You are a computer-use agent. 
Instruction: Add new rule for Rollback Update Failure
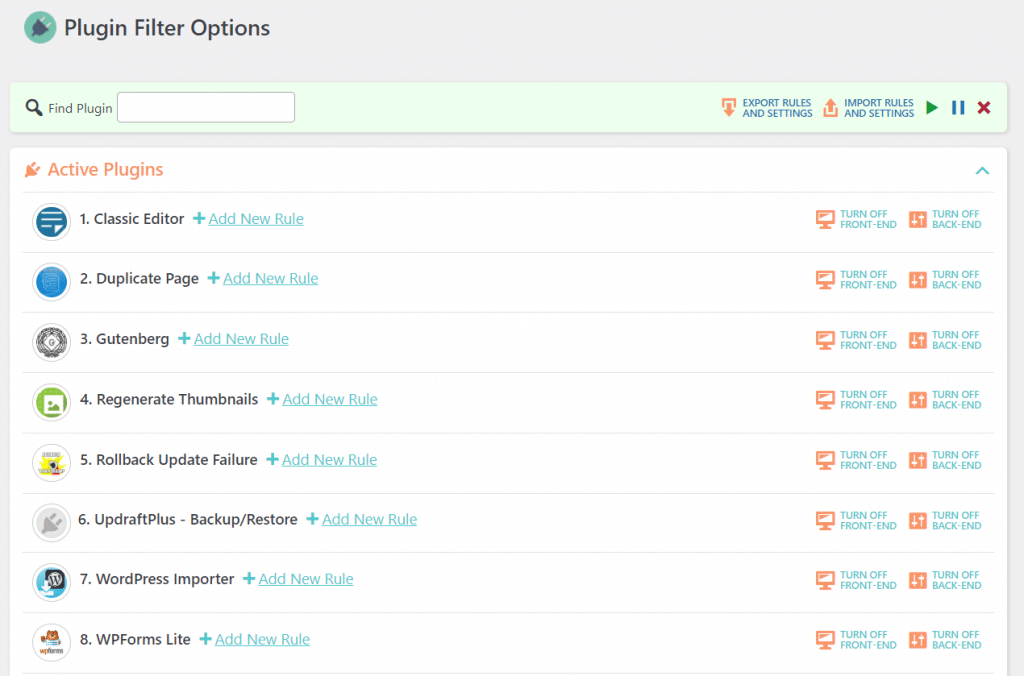[321, 460]
